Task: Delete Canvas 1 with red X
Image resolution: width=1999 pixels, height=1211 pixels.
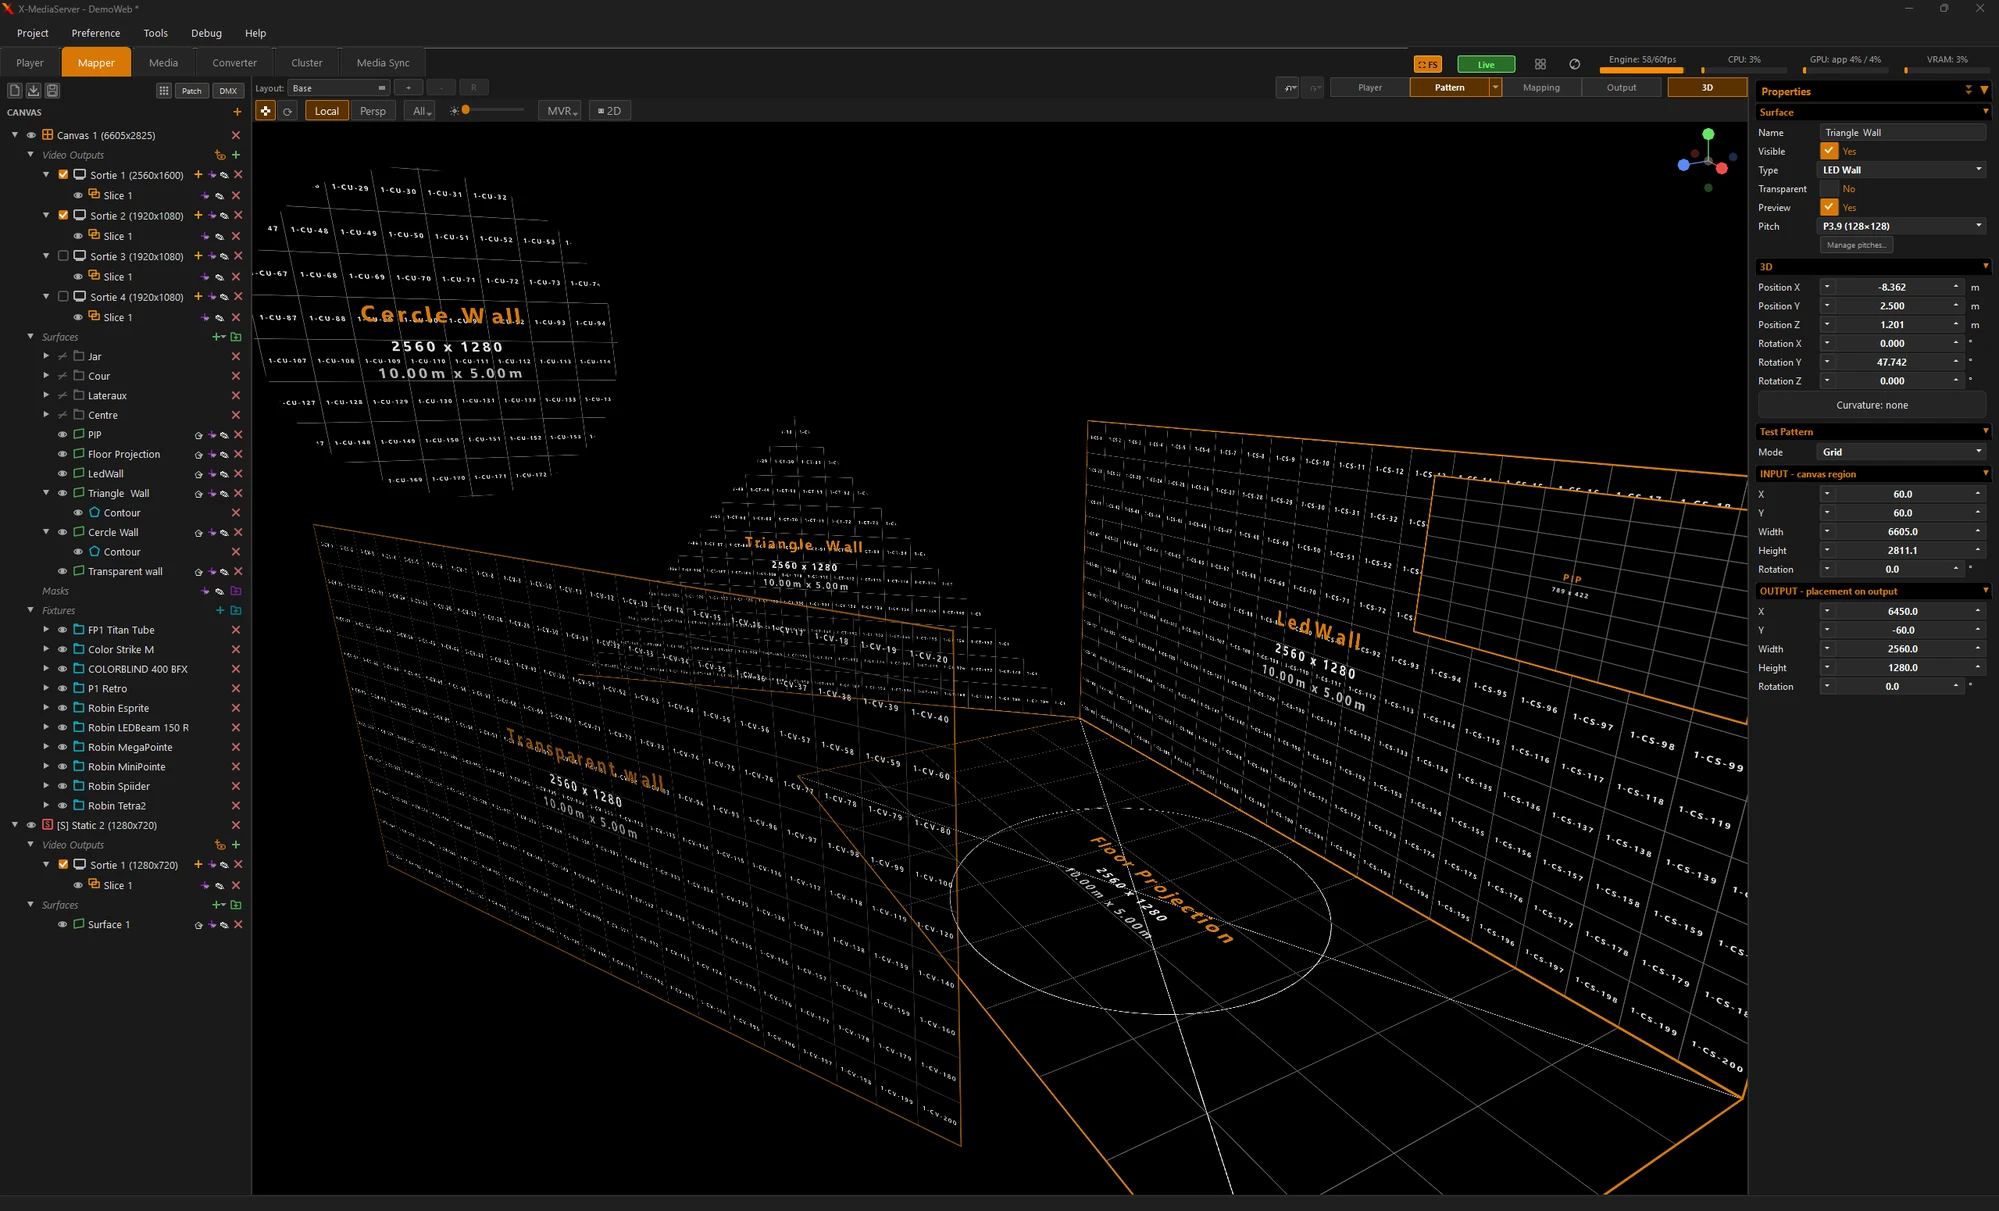Action: click(x=236, y=135)
